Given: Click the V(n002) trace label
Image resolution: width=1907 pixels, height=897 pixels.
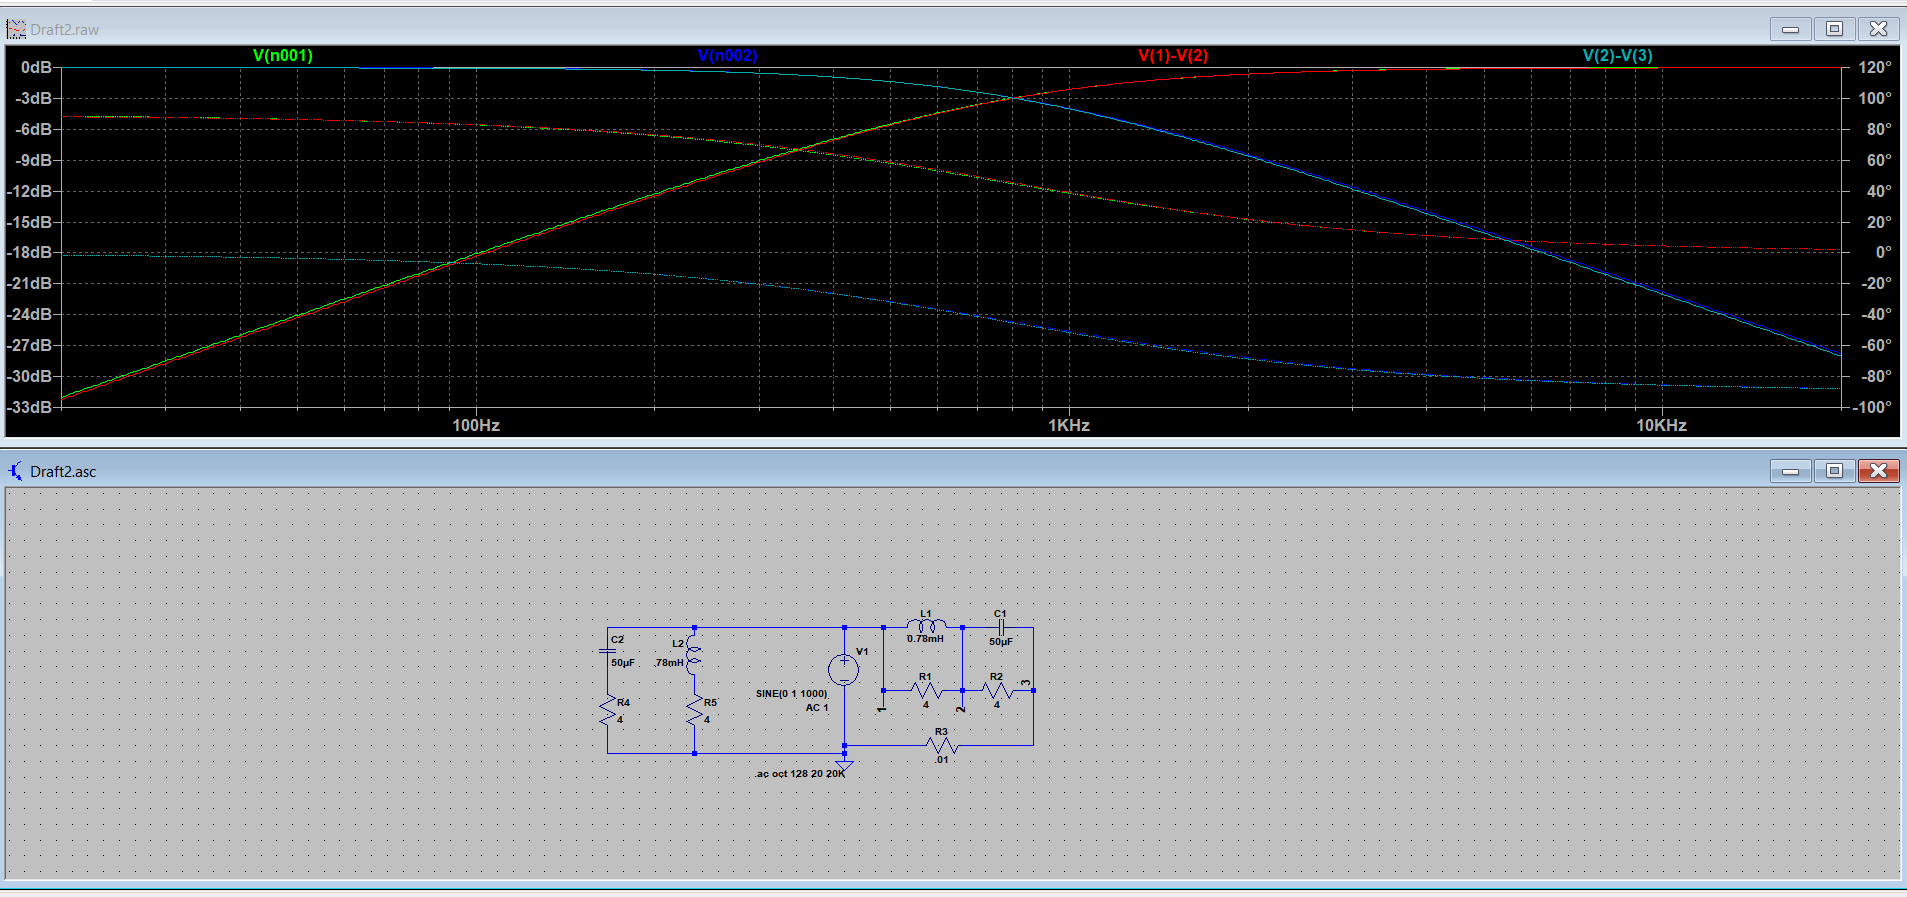Looking at the screenshot, I should pyautogui.click(x=727, y=56).
